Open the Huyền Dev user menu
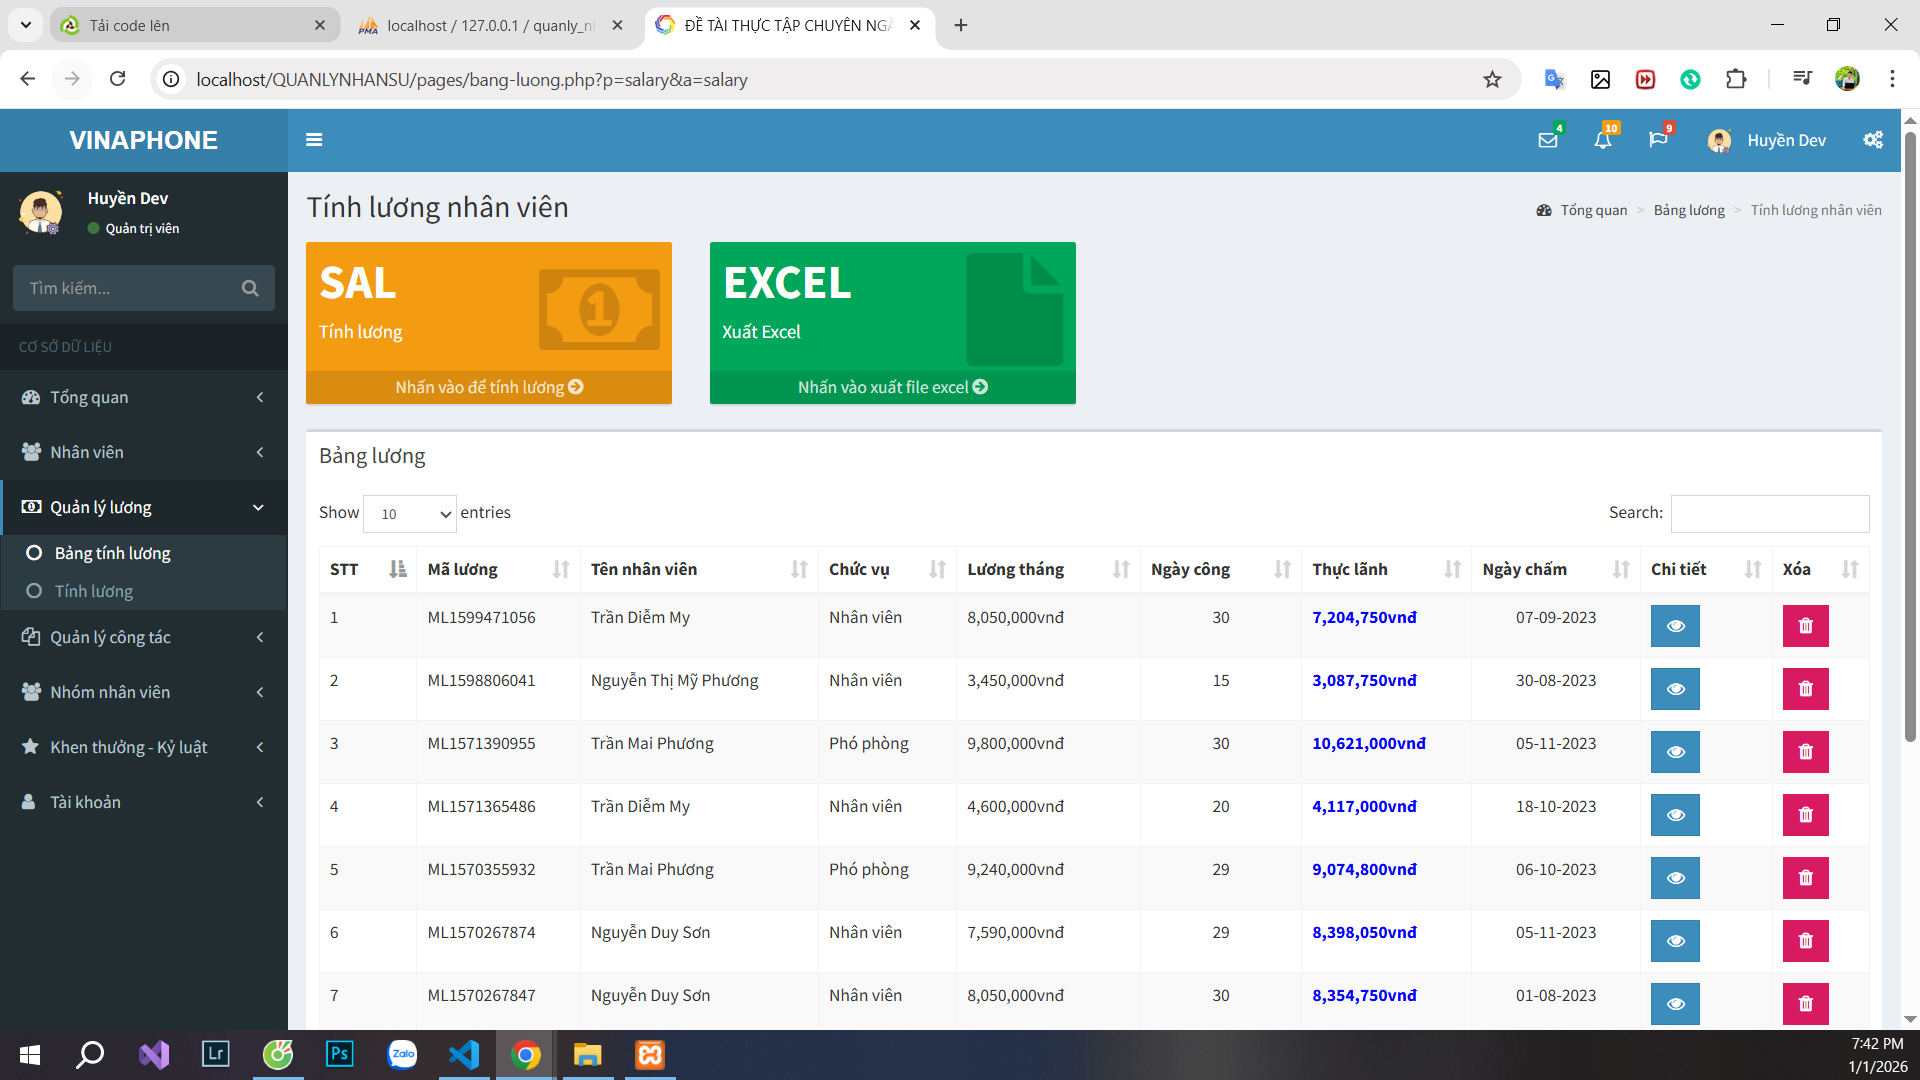1920x1080 pixels. tap(1767, 140)
